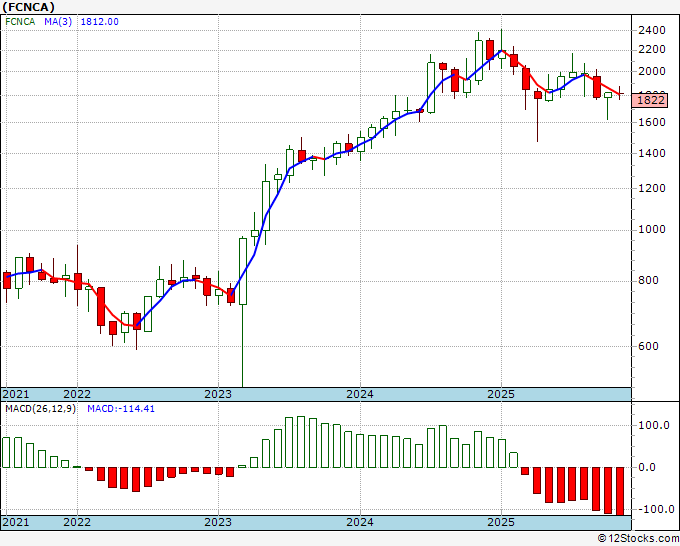The width and height of the screenshot is (680, 546).
Task: Select the FCNCA legend label
Action: pos(20,22)
